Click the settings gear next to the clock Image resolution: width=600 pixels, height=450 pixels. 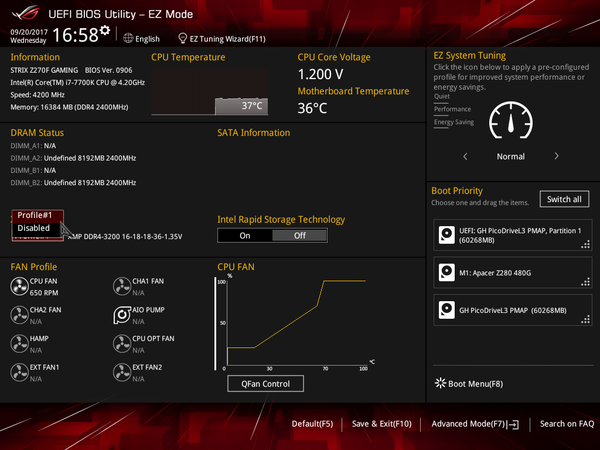pos(105,30)
